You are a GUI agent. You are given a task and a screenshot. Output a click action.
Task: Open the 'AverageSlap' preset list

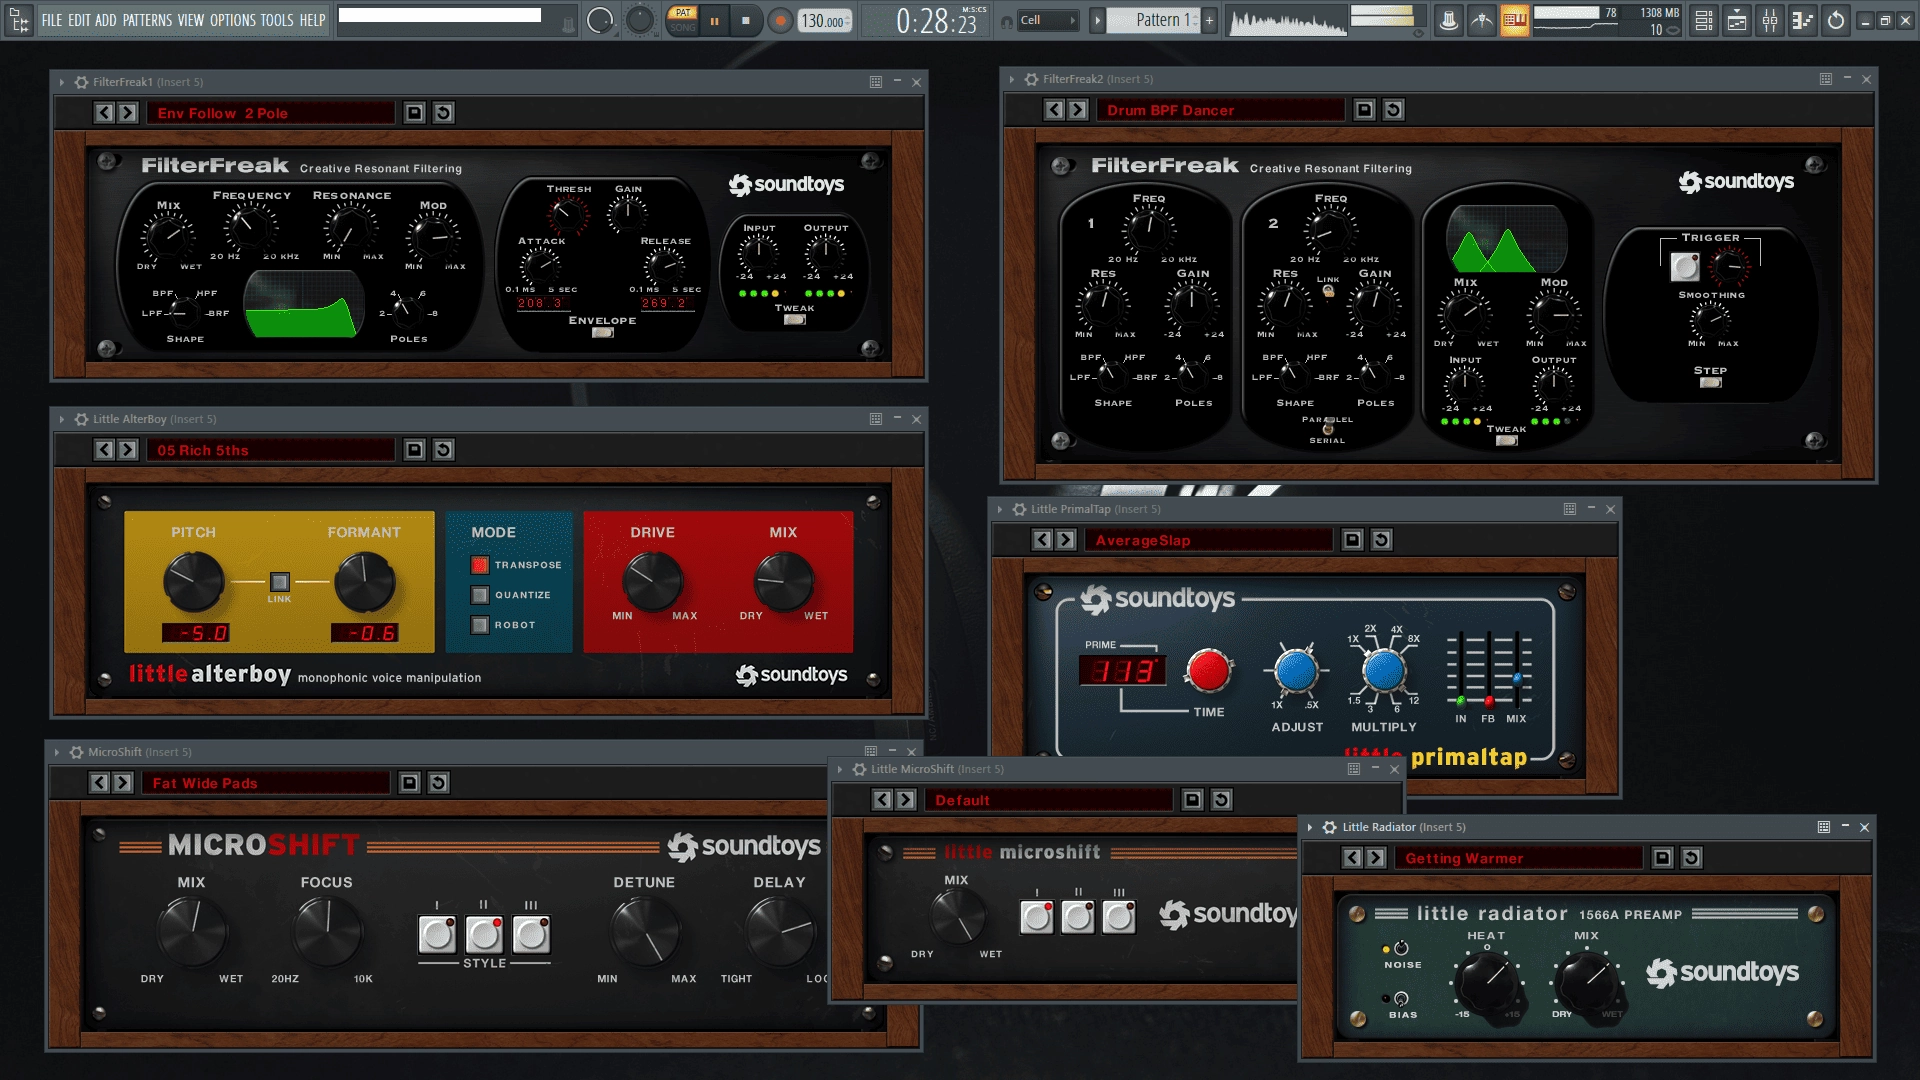(1210, 540)
